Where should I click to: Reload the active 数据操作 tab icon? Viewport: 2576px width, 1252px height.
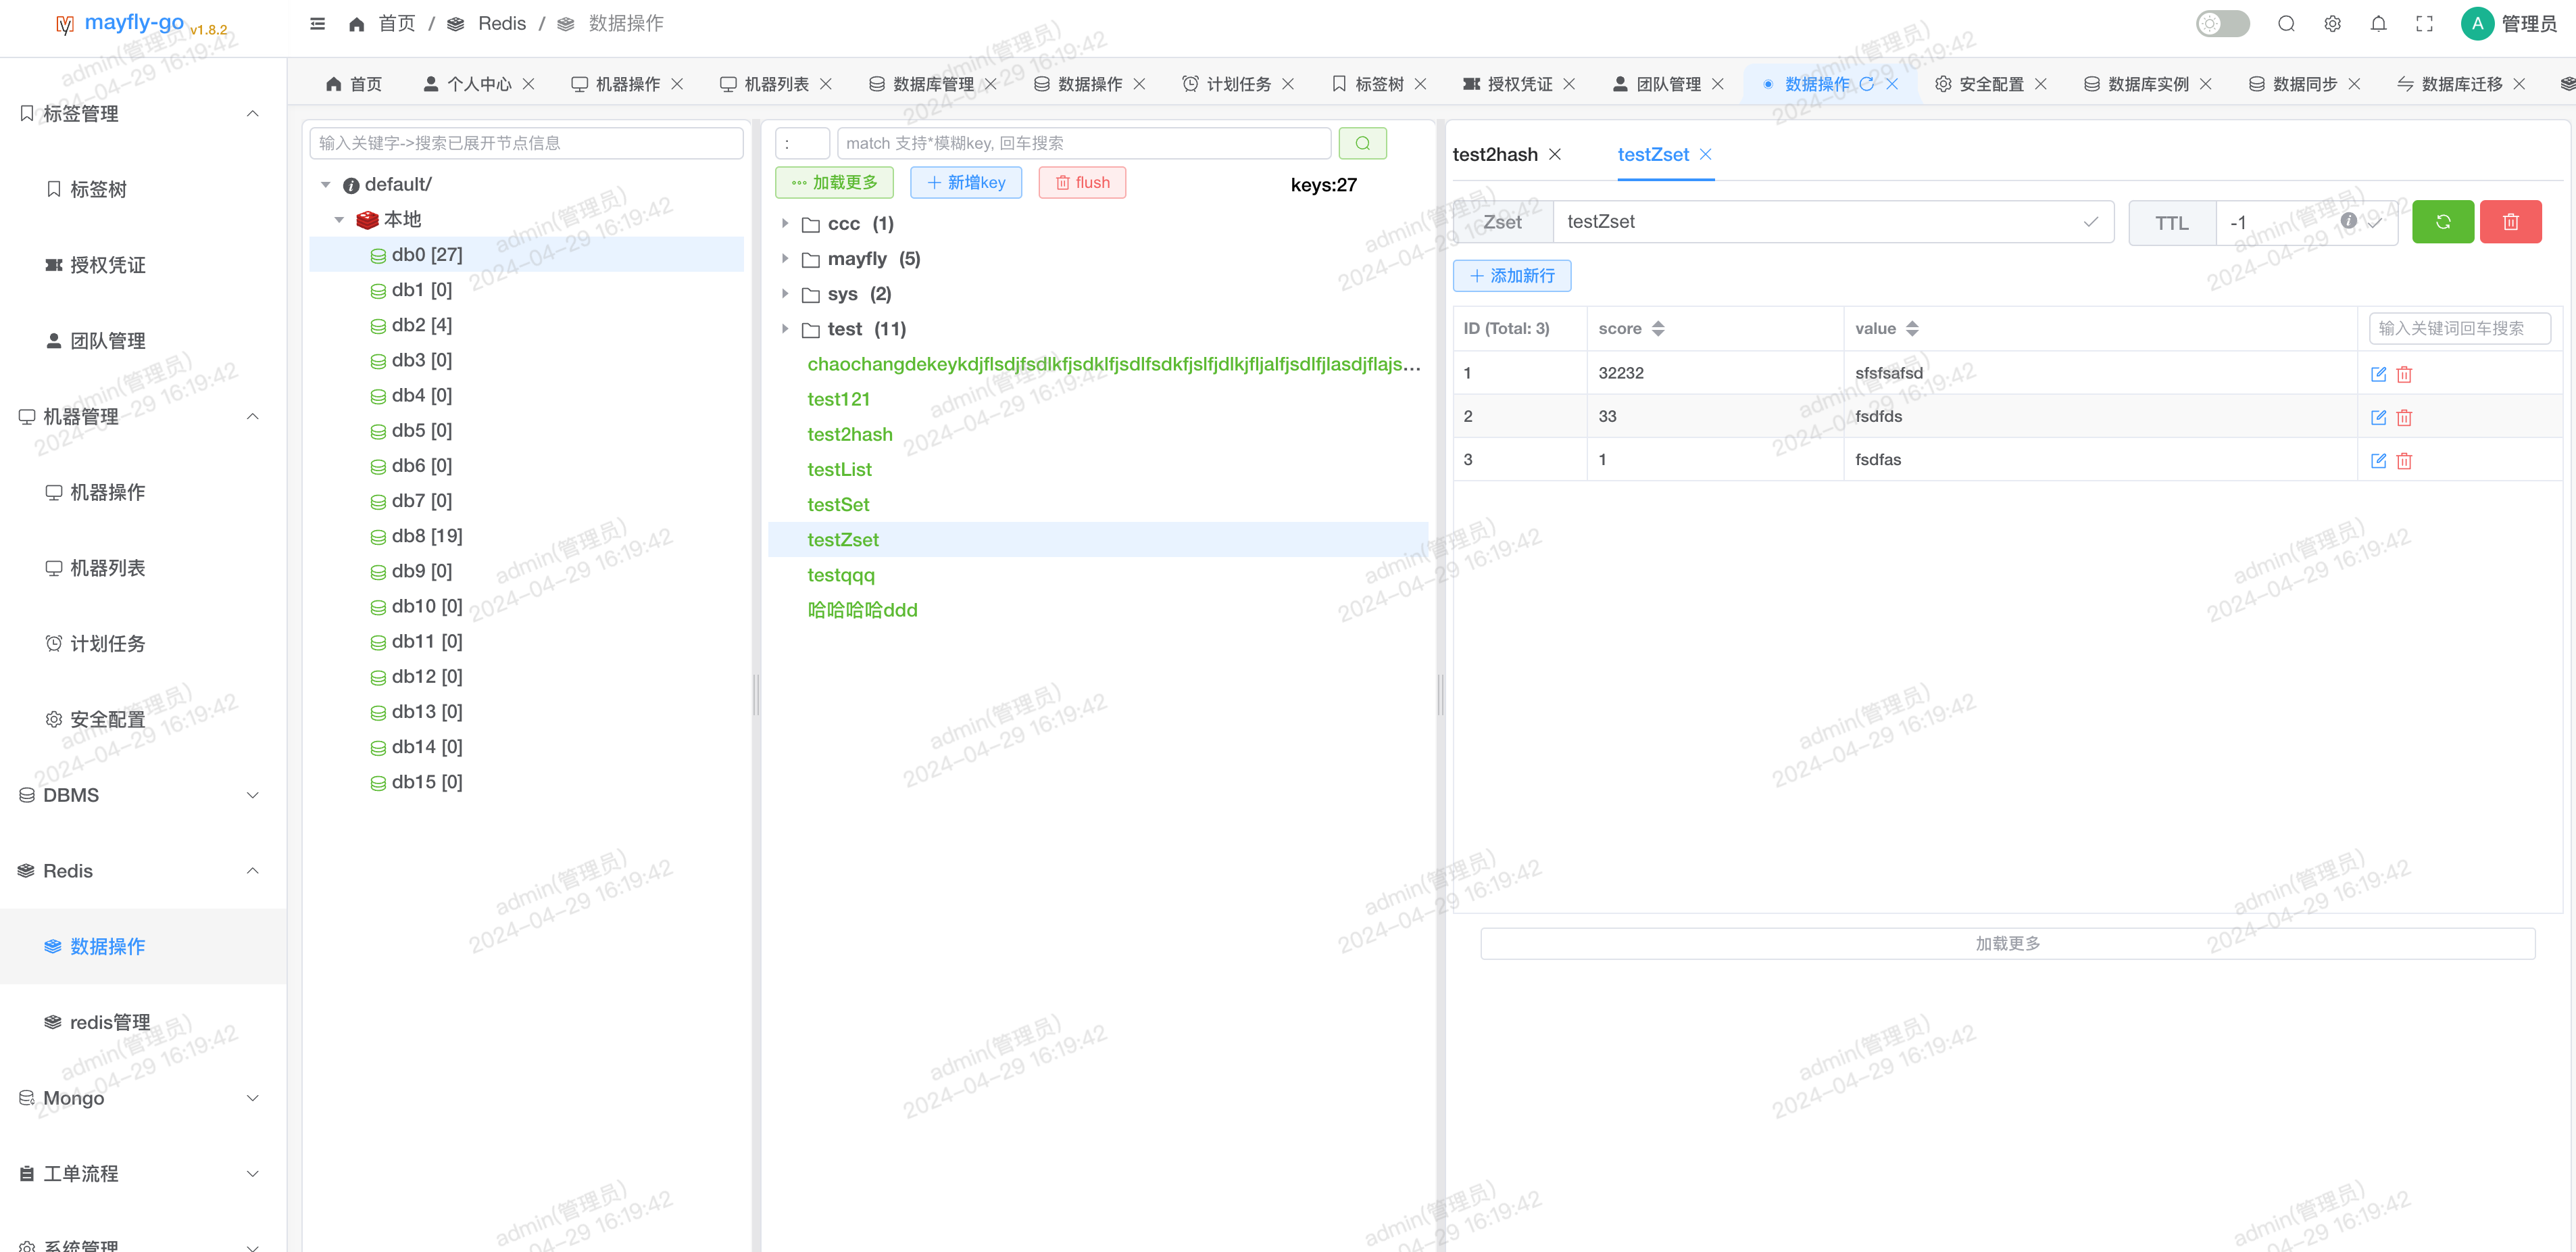tap(1866, 84)
